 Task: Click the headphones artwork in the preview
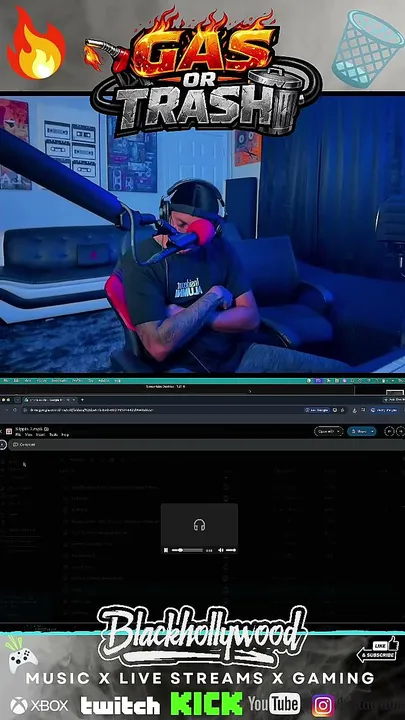click(199, 525)
